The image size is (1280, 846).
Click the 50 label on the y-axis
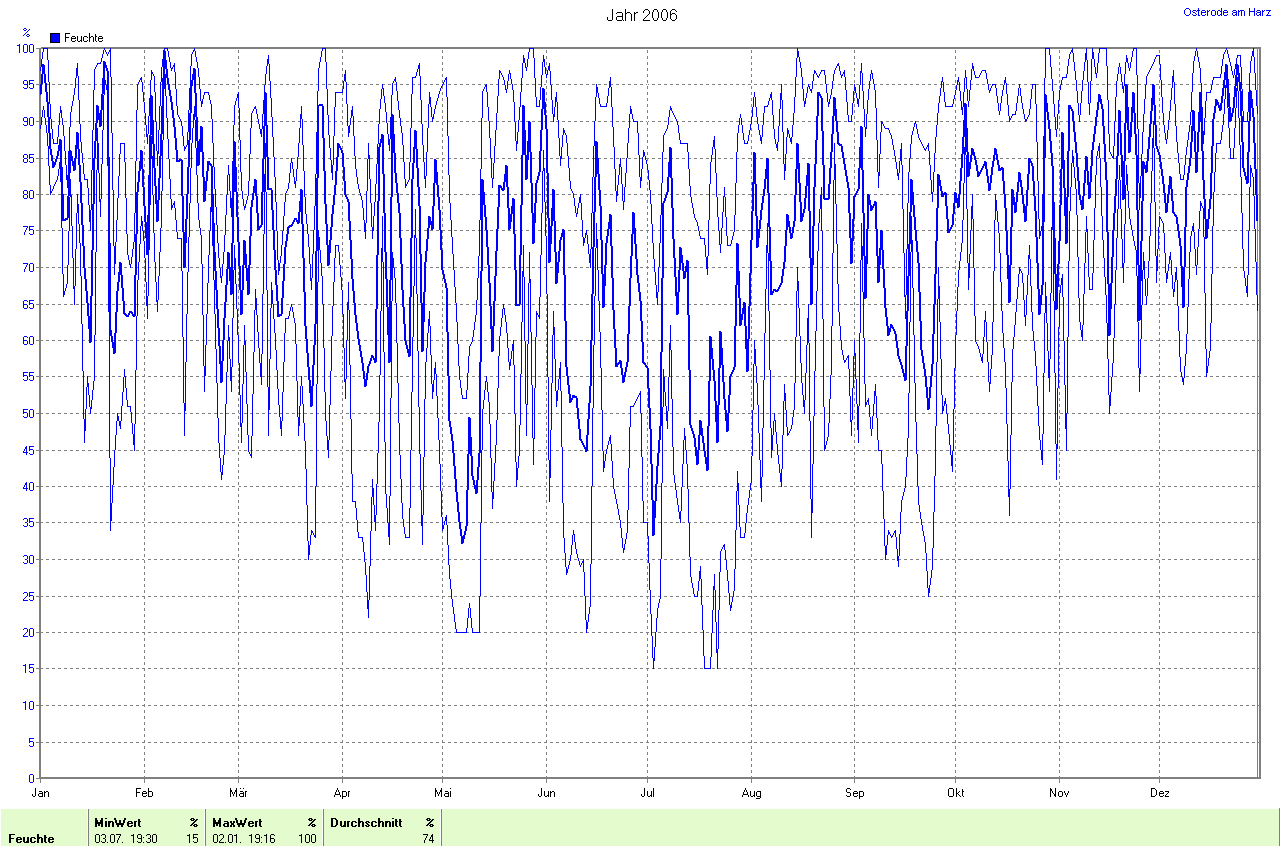(x=29, y=413)
